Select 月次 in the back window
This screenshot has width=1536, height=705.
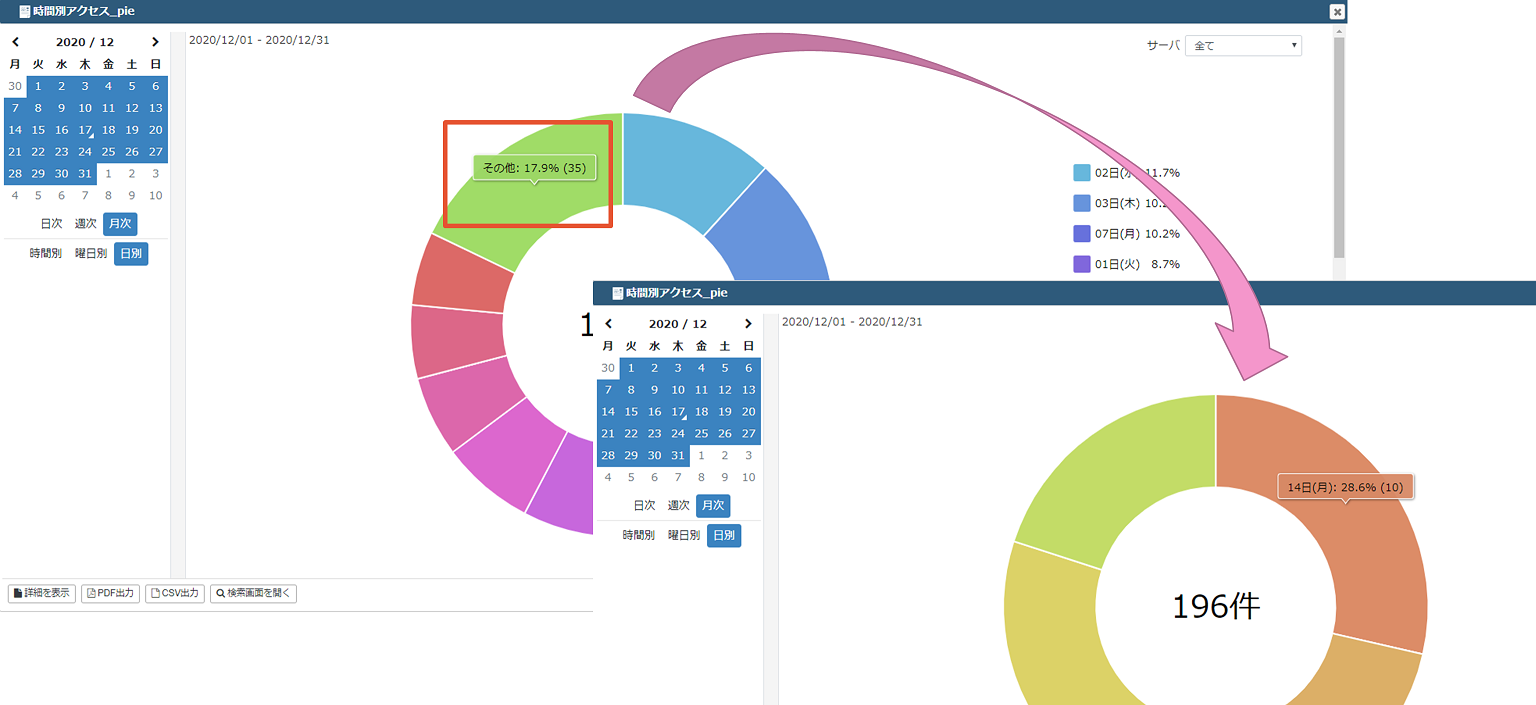[120, 224]
